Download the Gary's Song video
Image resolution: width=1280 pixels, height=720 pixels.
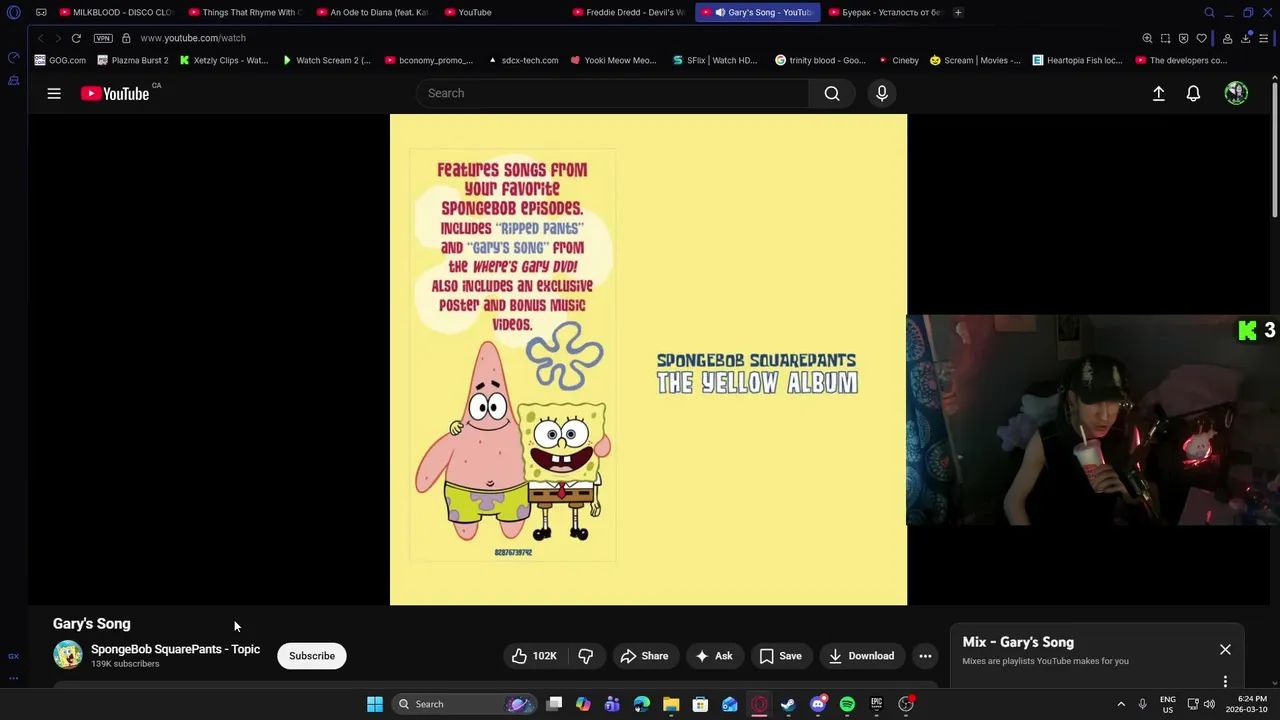click(x=861, y=656)
